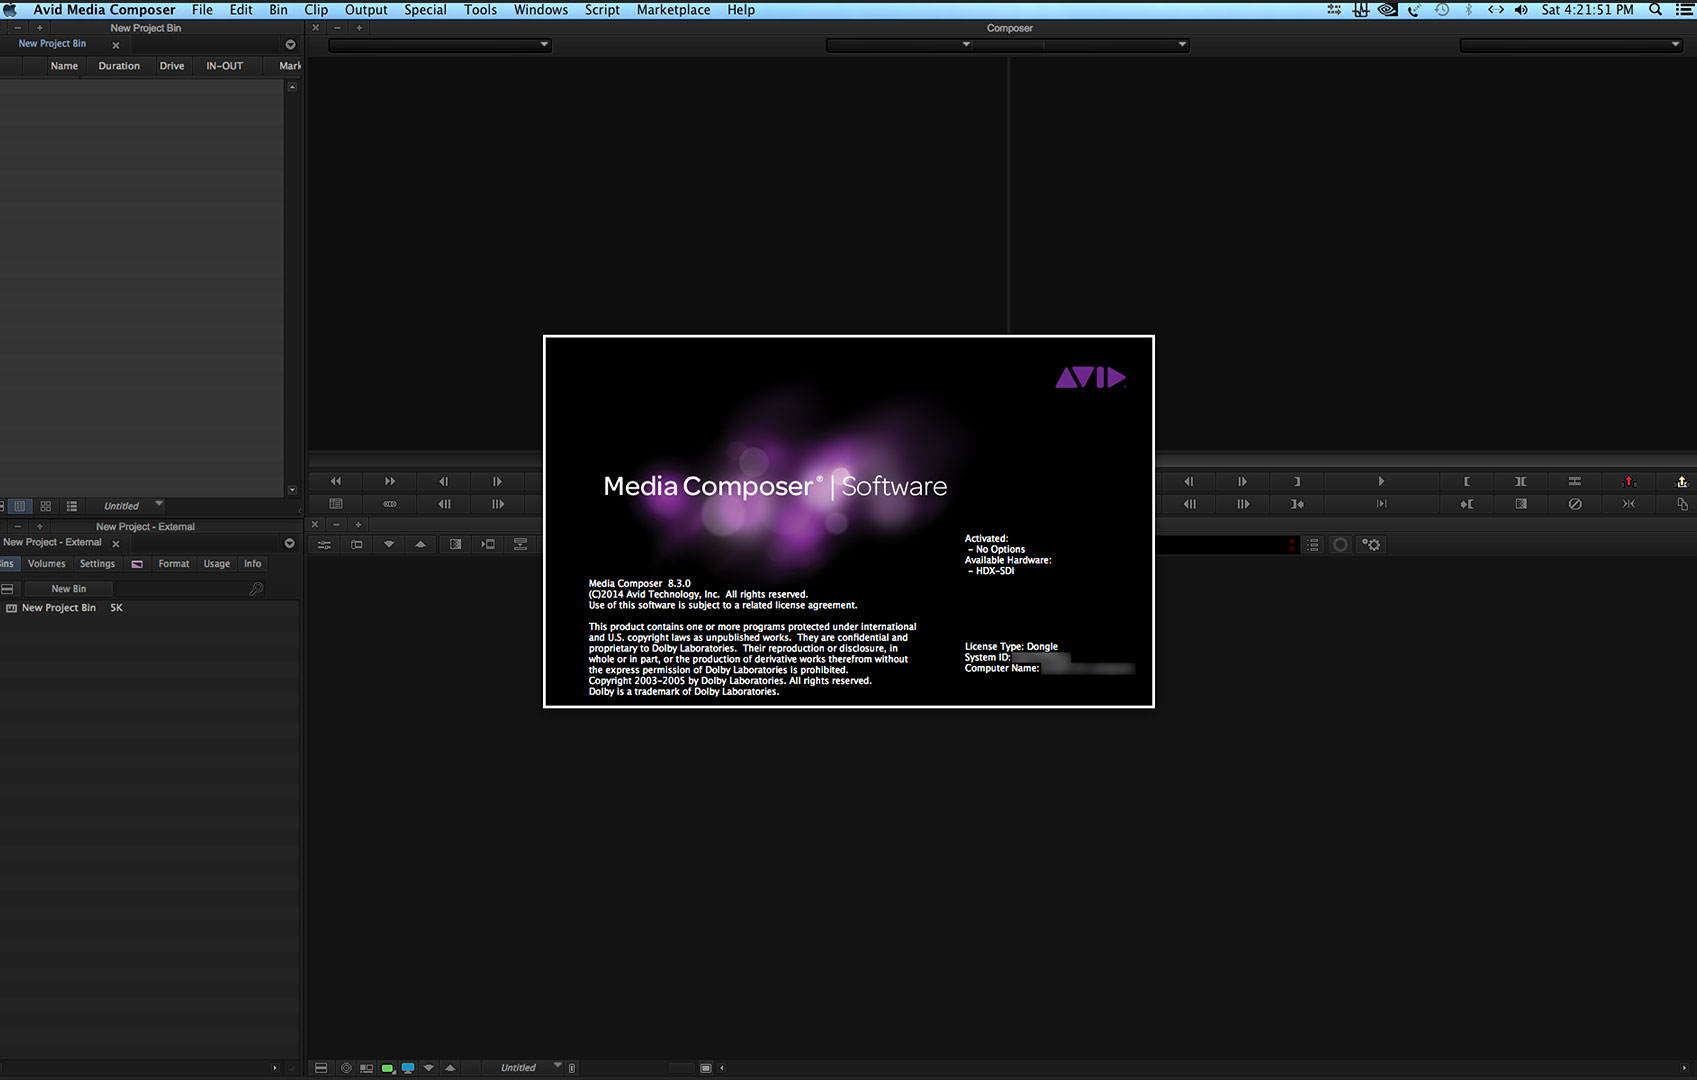Switch bin to Script view icon
This screenshot has width=1697, height=1080.
click(72, 506)
